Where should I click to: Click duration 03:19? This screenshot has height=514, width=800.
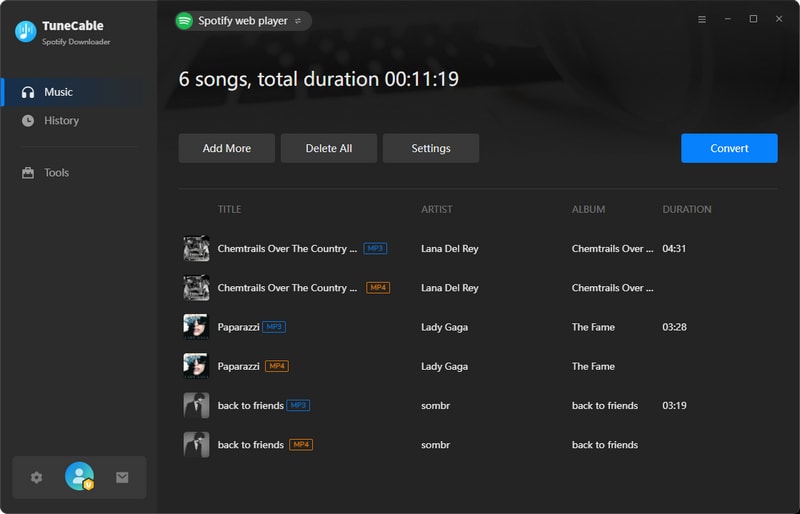[674, 405]
